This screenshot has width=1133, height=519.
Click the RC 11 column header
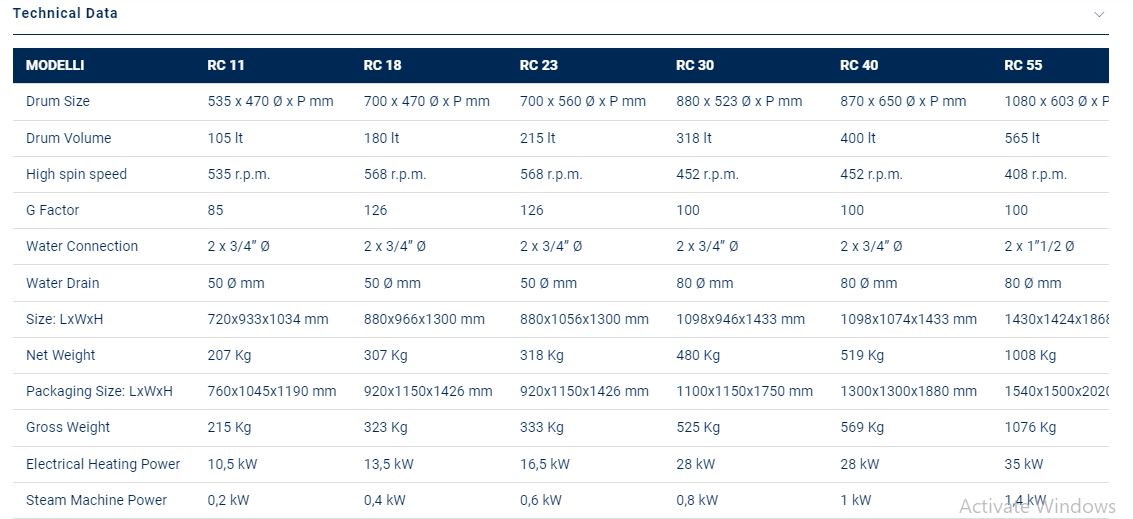pos(226,65)
